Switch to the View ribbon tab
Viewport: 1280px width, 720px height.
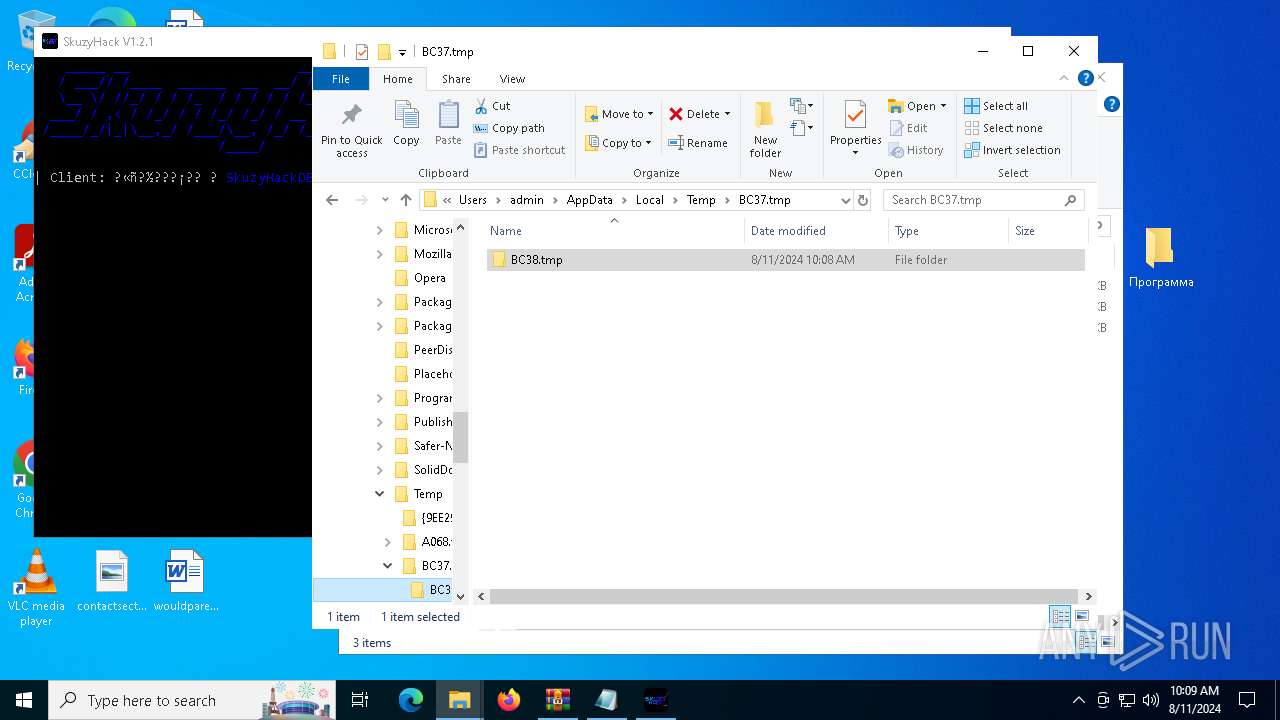click(512, 79)
